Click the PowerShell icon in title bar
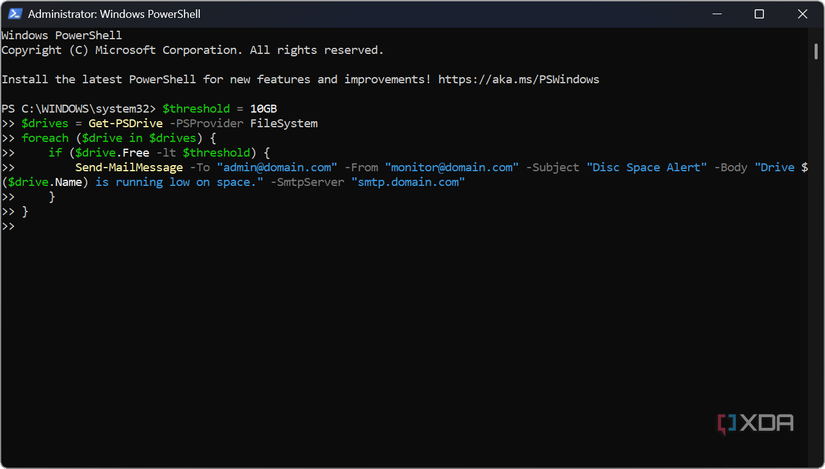The height and width of the screenshot is (469, 825). tap(13, 14)
